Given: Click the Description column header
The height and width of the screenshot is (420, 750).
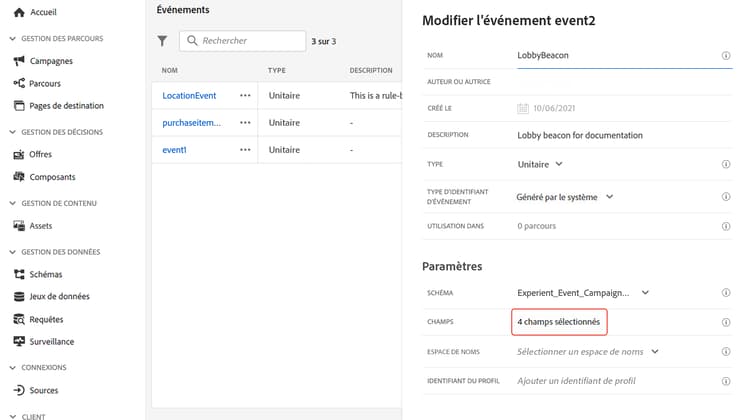Looking at the screenshot, I should tap(371, 70).
